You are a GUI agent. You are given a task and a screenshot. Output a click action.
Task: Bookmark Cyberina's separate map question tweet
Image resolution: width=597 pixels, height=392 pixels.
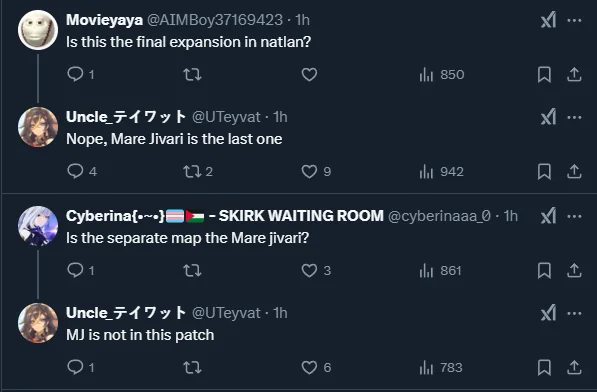coord(544,271)
